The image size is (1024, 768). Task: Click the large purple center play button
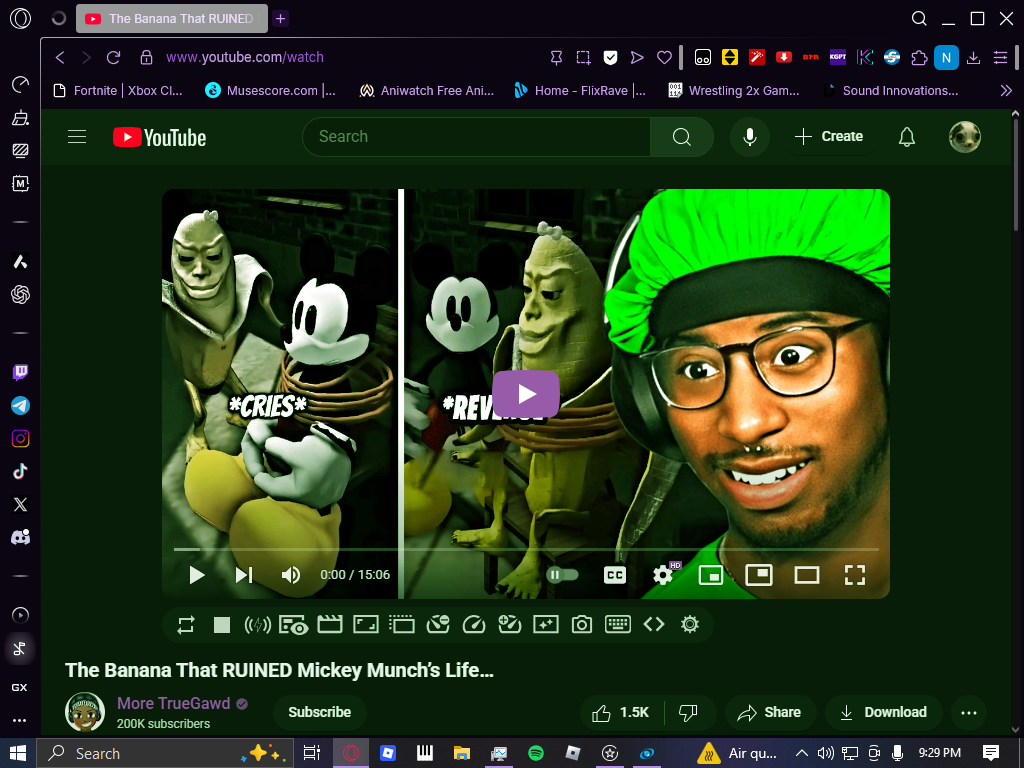(526, 394)
